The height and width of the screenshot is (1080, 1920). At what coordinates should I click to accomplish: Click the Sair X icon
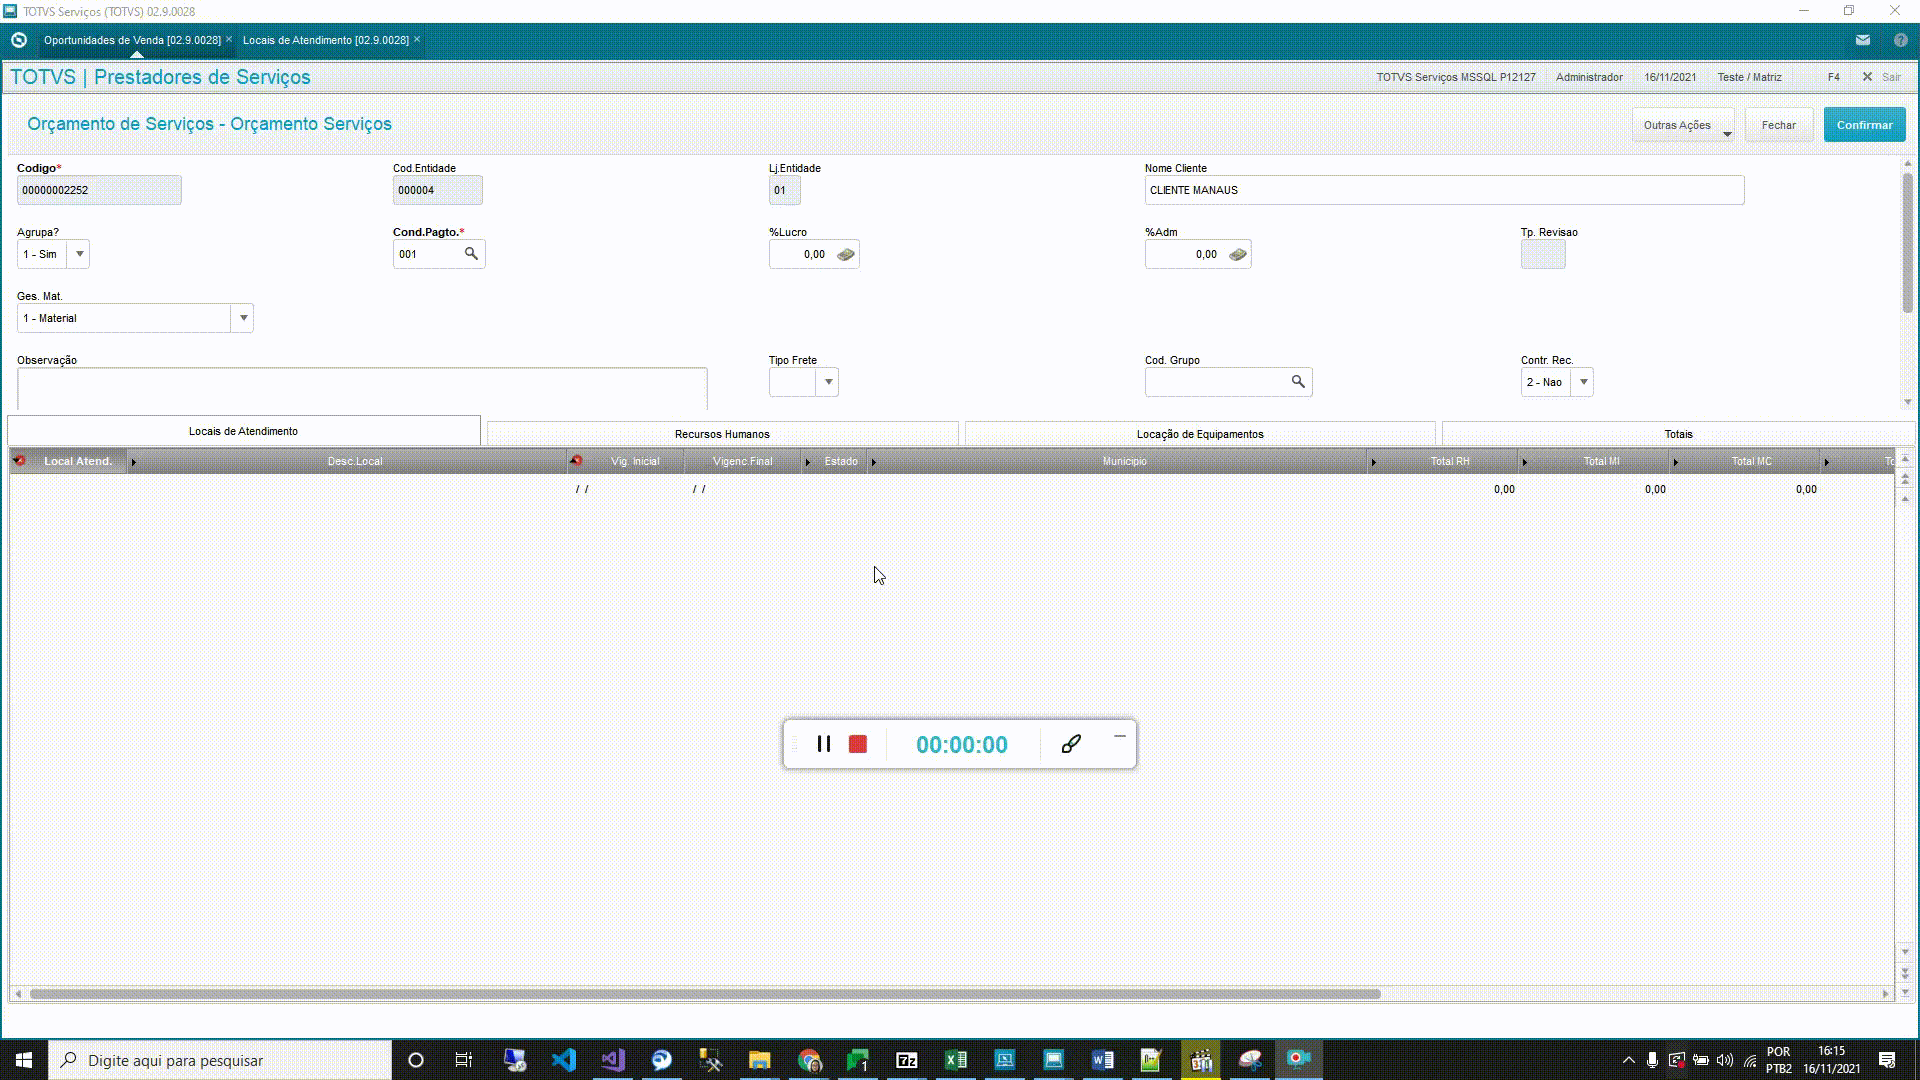click(1867, 77)
